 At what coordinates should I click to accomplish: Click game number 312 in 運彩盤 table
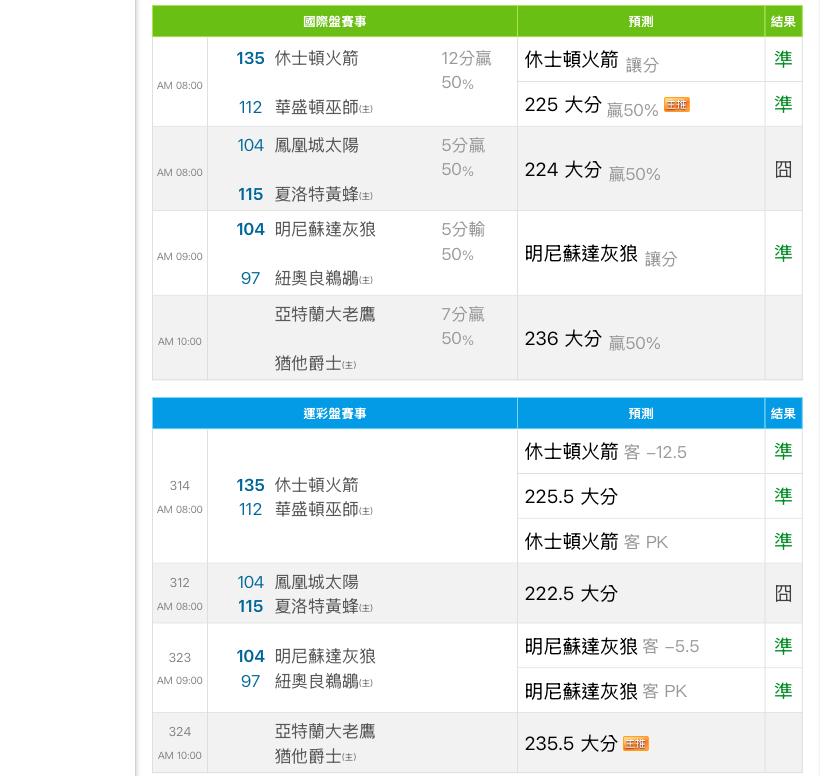180,582
